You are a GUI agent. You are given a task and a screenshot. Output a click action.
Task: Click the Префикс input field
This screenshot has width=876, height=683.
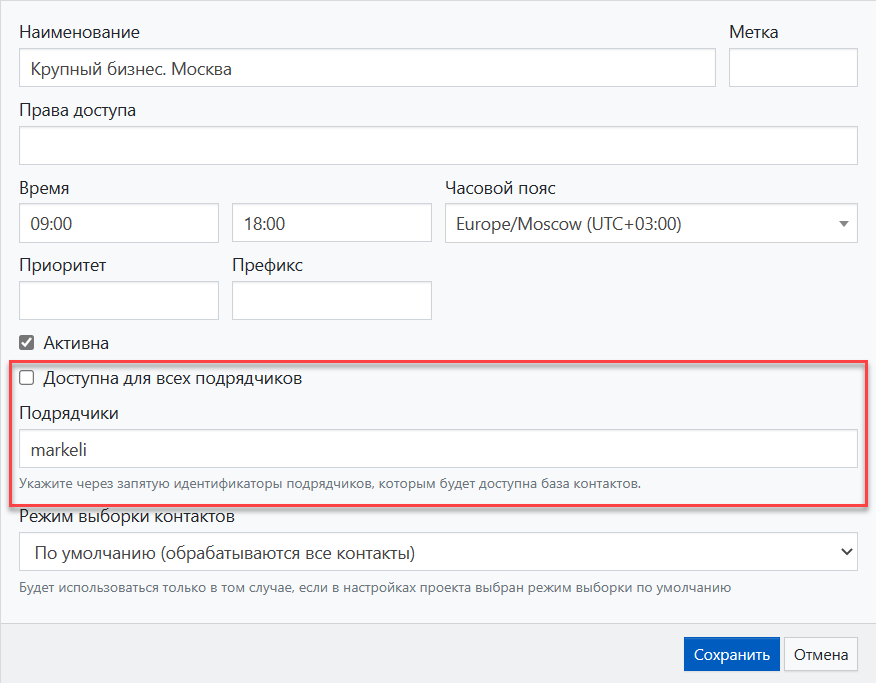[332, 301]
